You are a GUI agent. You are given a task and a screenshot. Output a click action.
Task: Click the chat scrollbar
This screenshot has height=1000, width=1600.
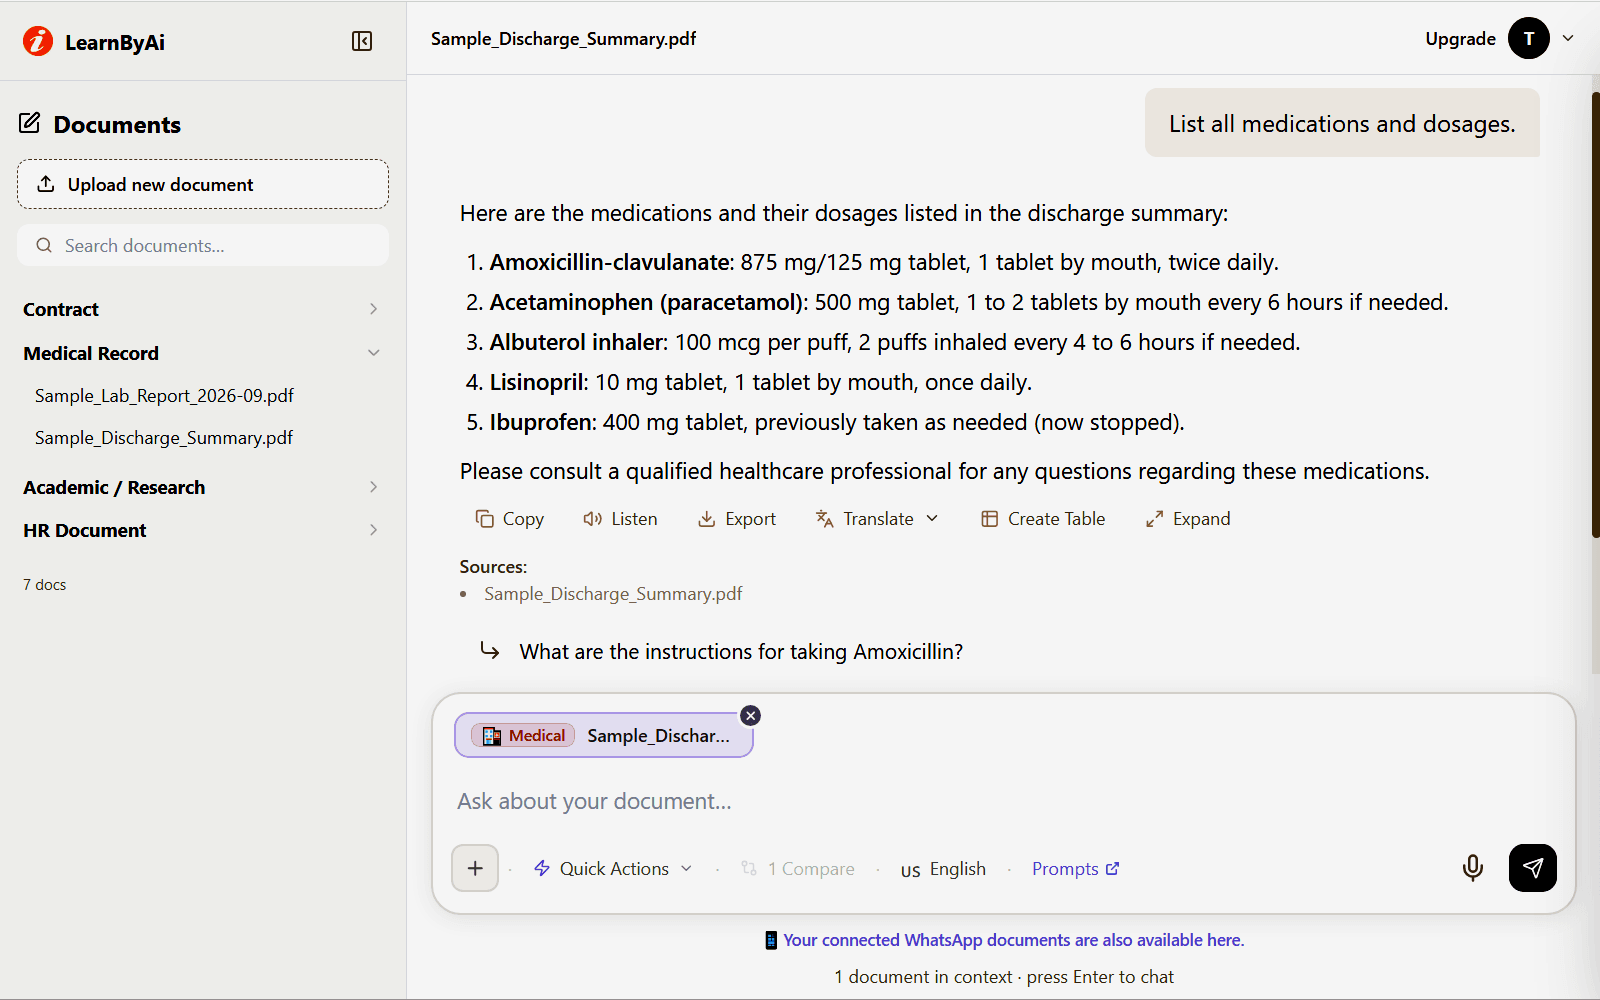click(x=1595, y=314)
